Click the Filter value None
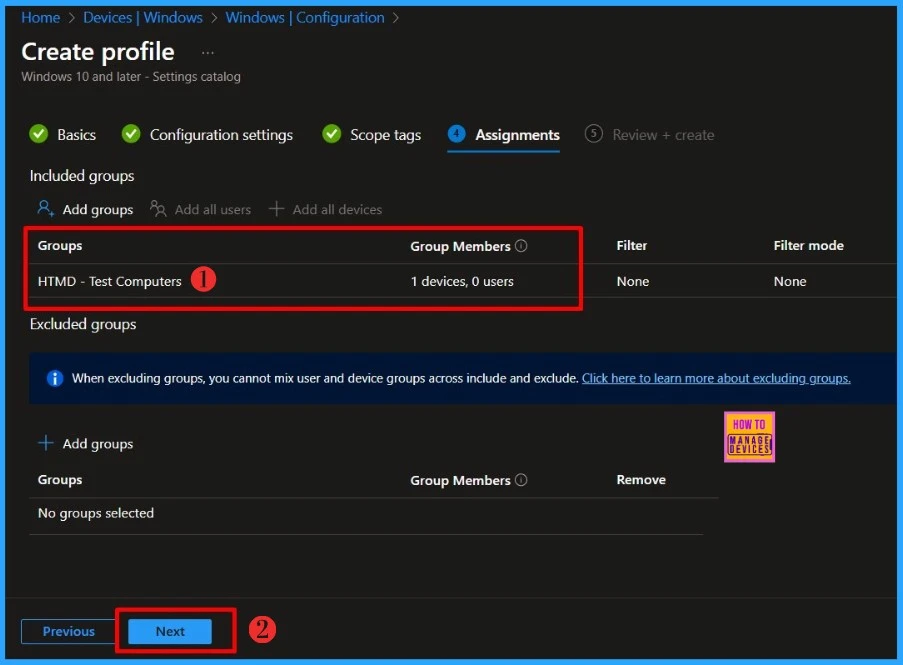This screenshot has height=665, width=903. (632, 282)
